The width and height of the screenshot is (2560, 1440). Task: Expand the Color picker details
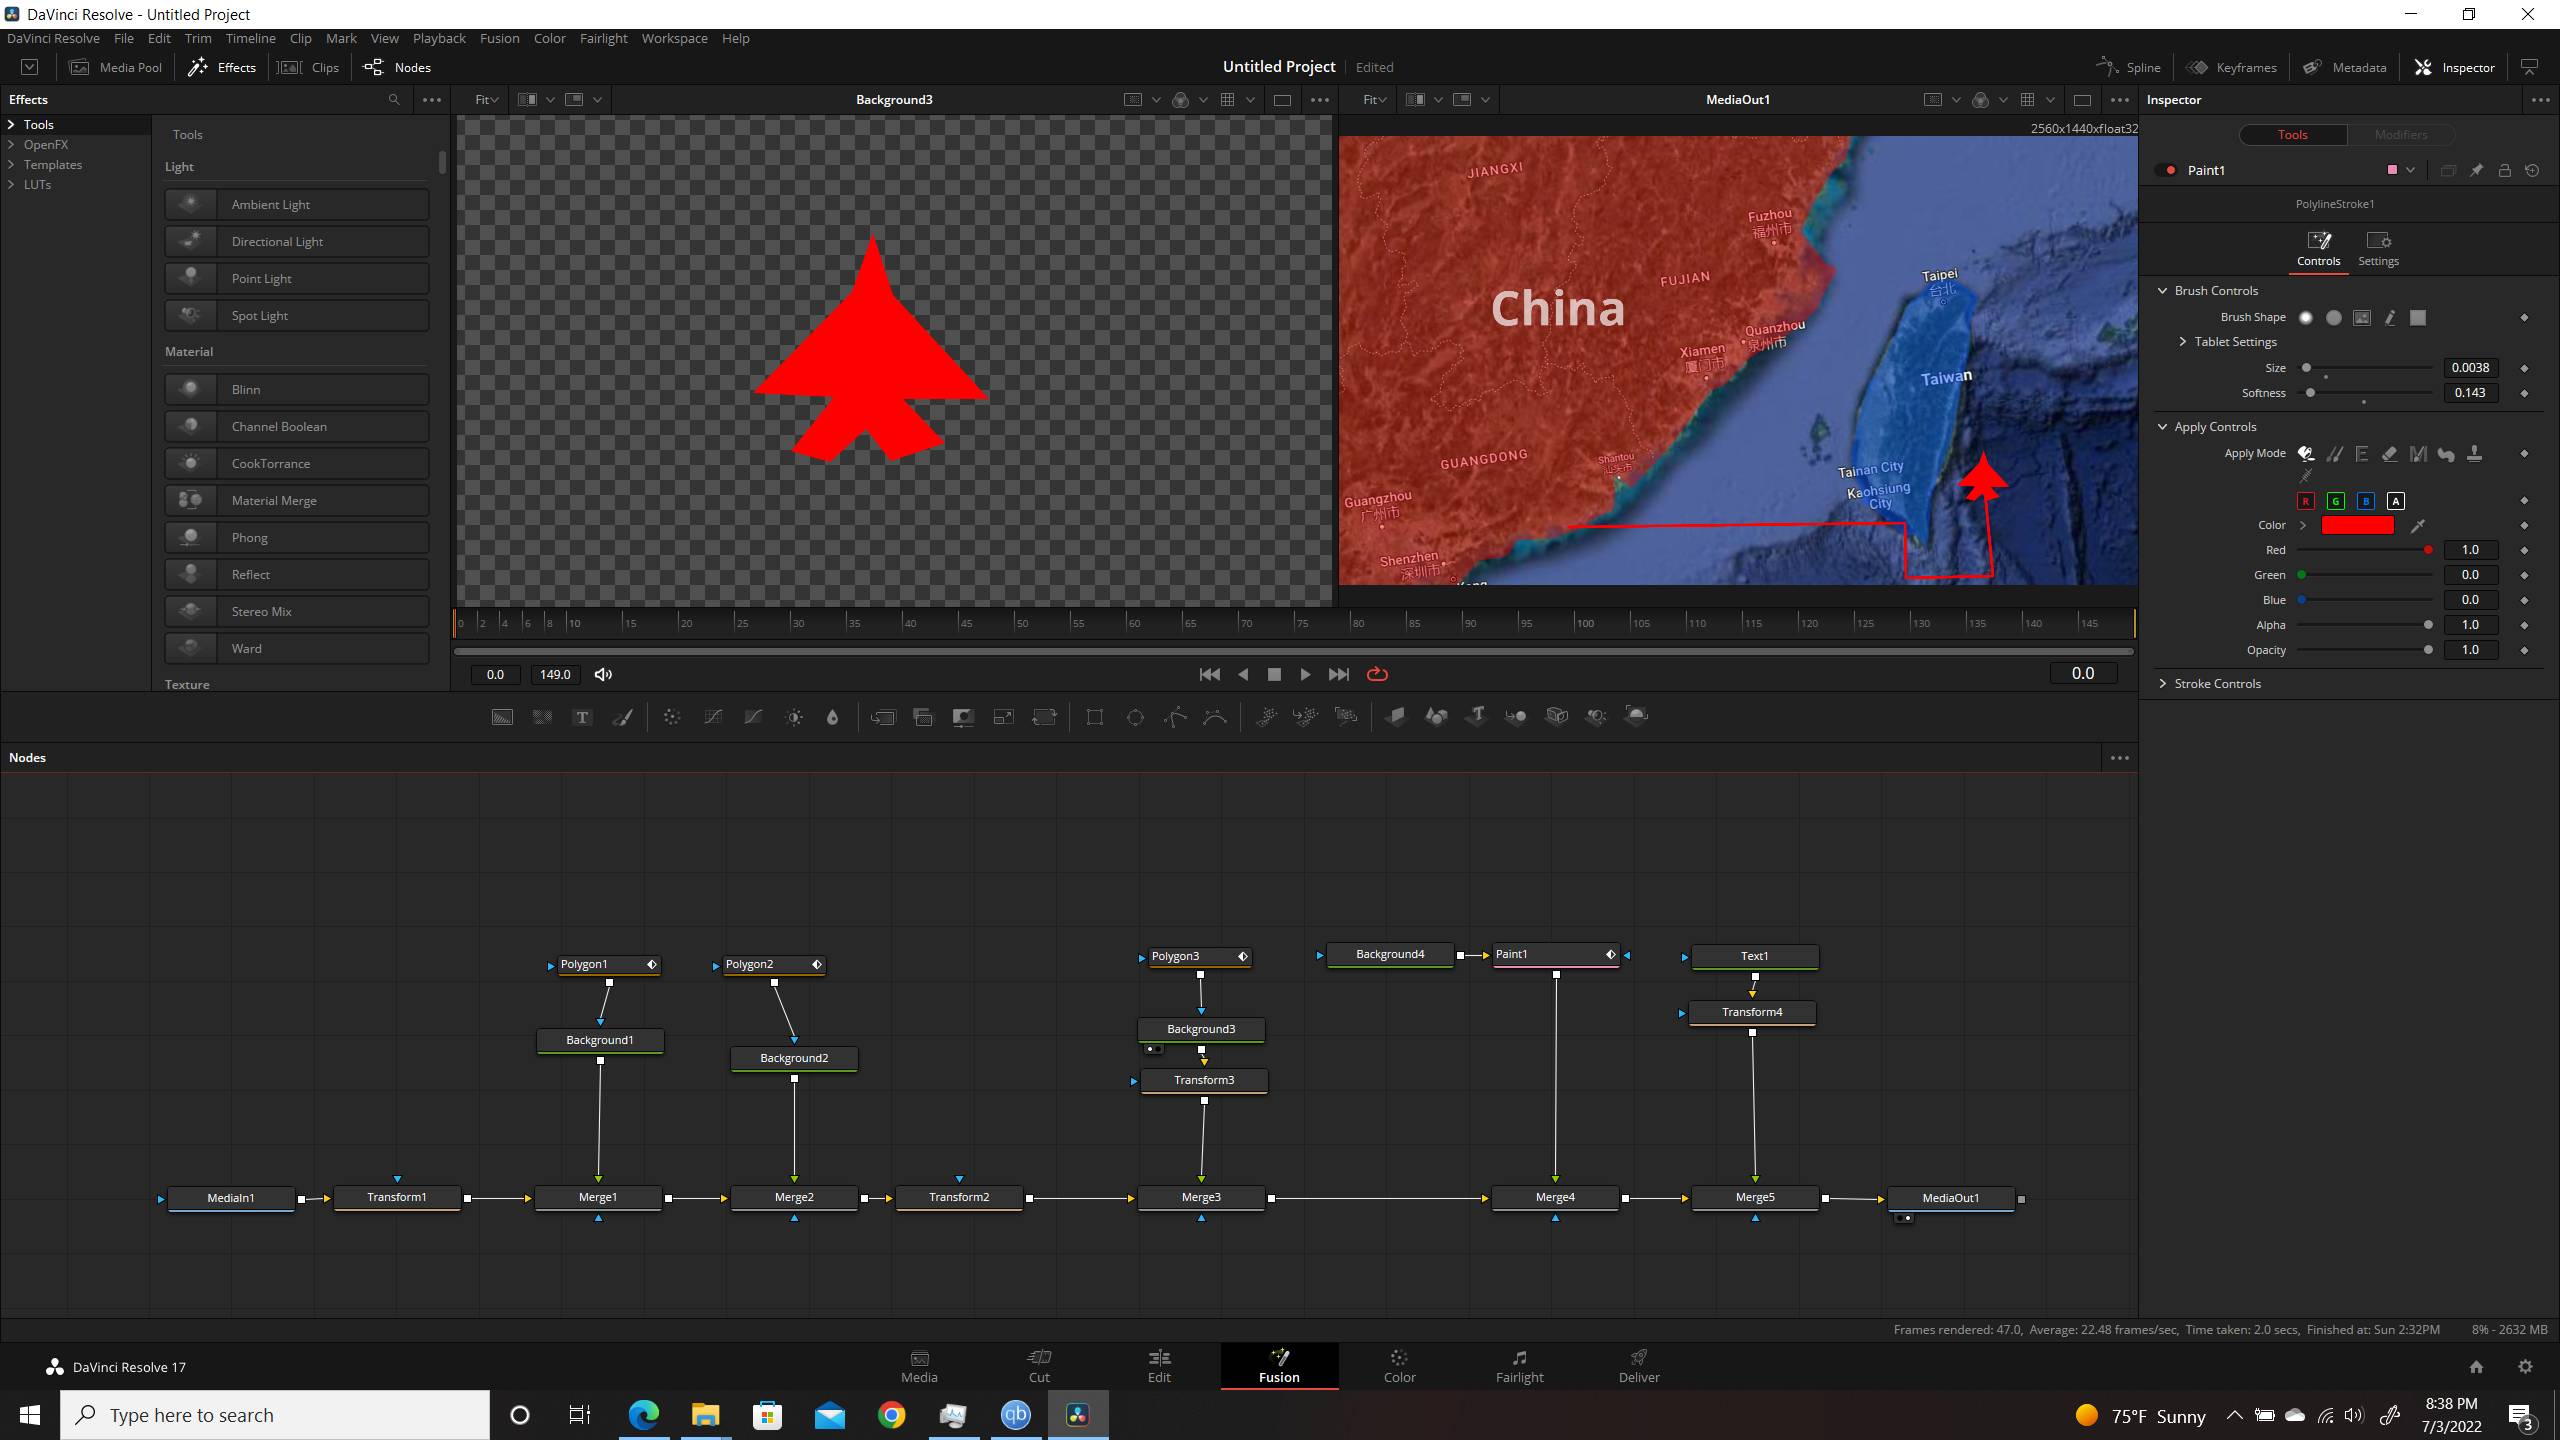point(2303,525)
